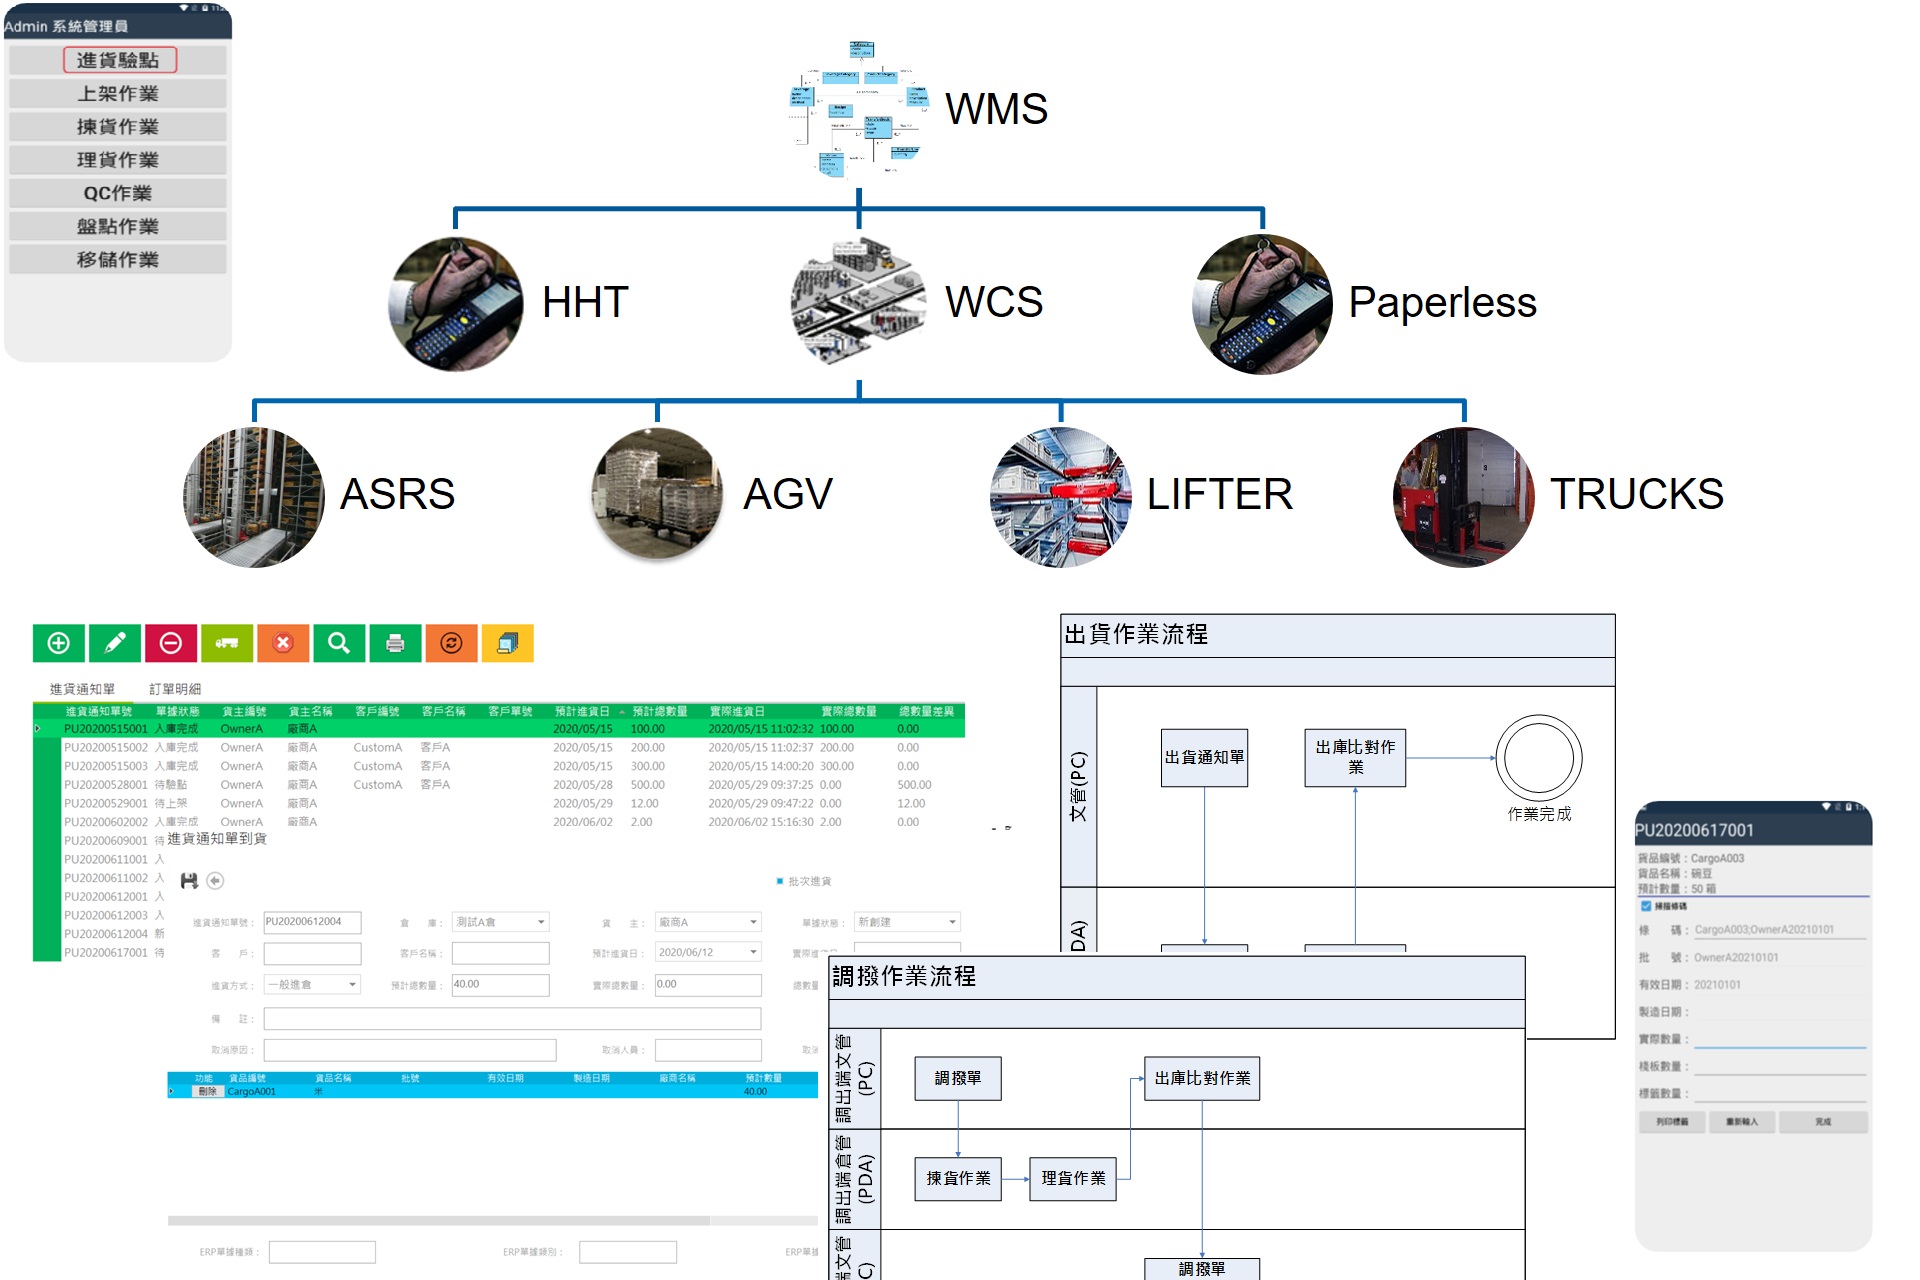The height and width of the screenshot is (1280, 1920).
Task: Open 進貨驗點 in the Admin menu
Action: point(118,60)
